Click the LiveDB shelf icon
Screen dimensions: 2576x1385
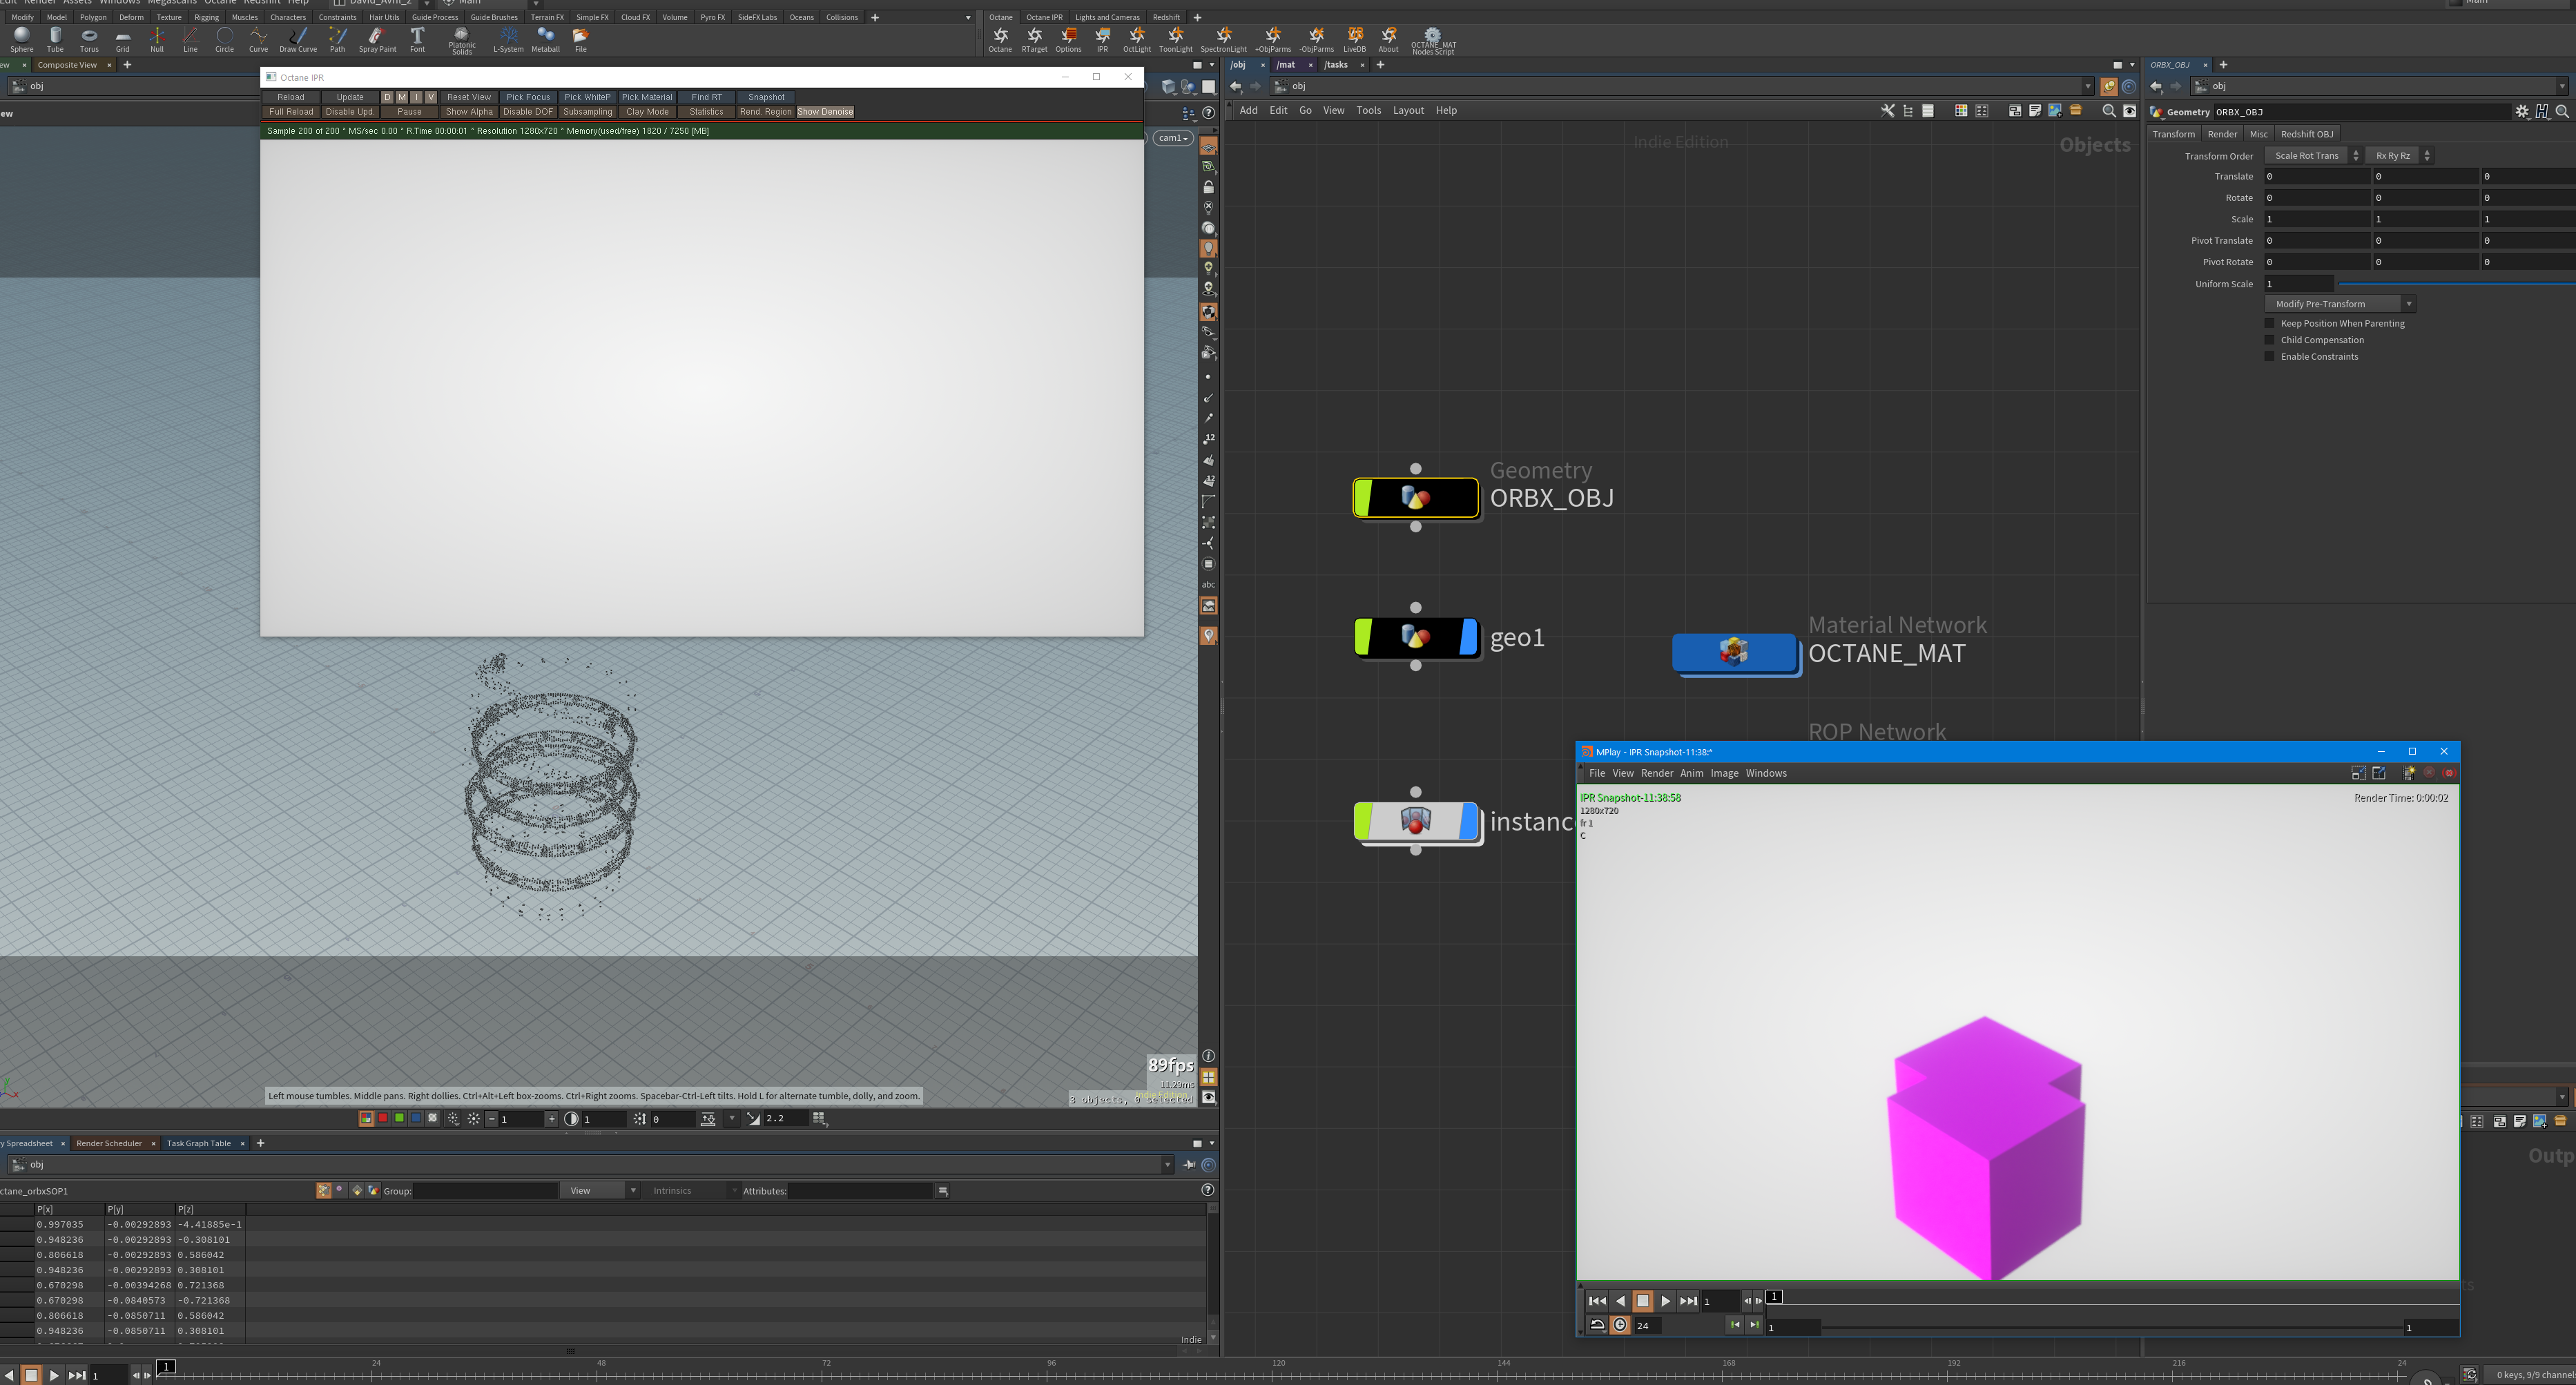(x=1354, y=39)
